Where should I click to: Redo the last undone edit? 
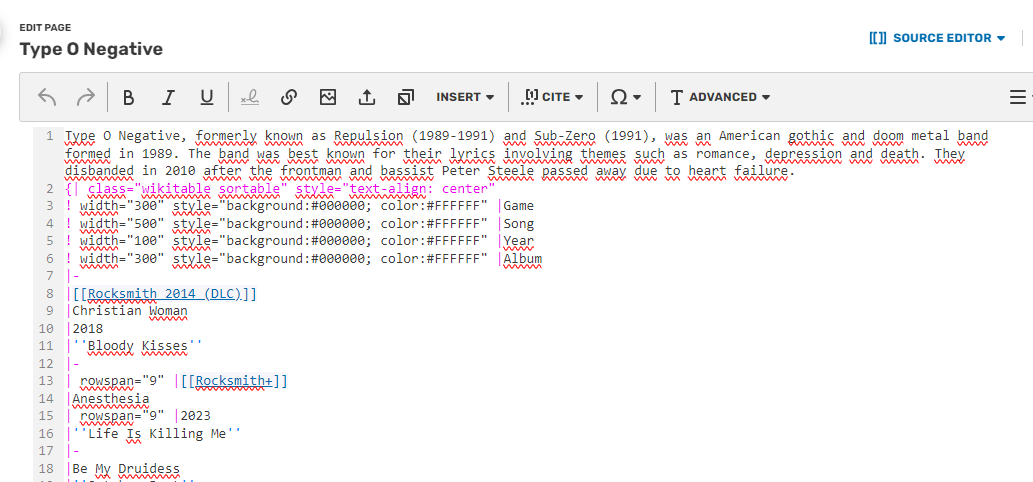click(86, 97)
